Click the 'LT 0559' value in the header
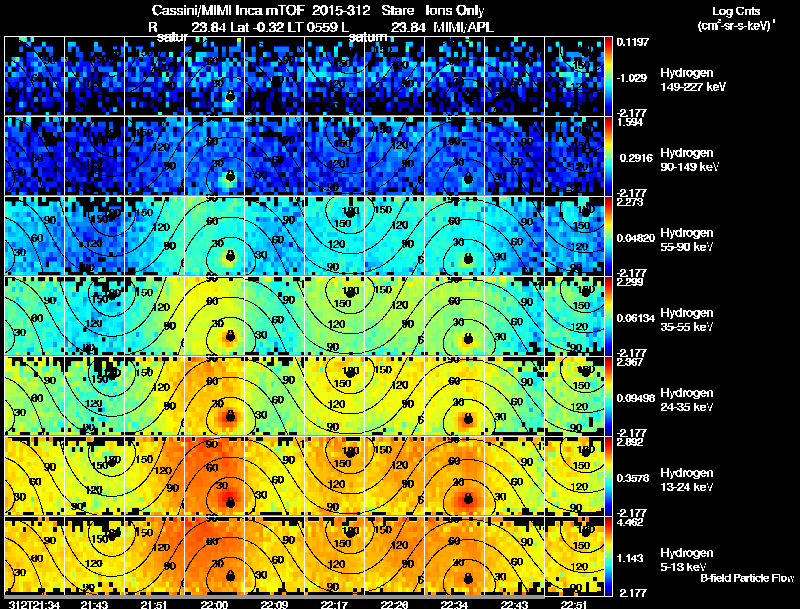Viewport: 800px width, 609px height. 321,27
